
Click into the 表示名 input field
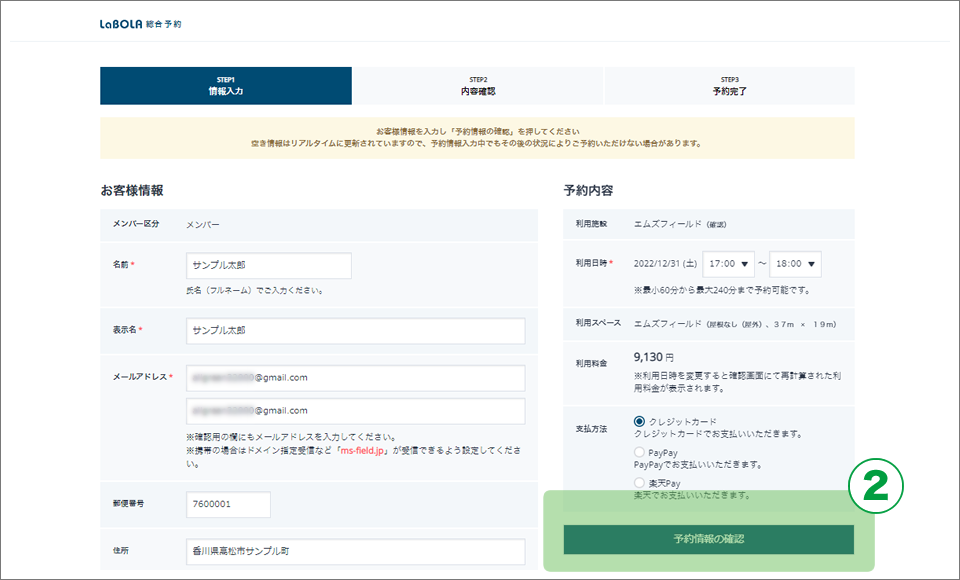355,330
